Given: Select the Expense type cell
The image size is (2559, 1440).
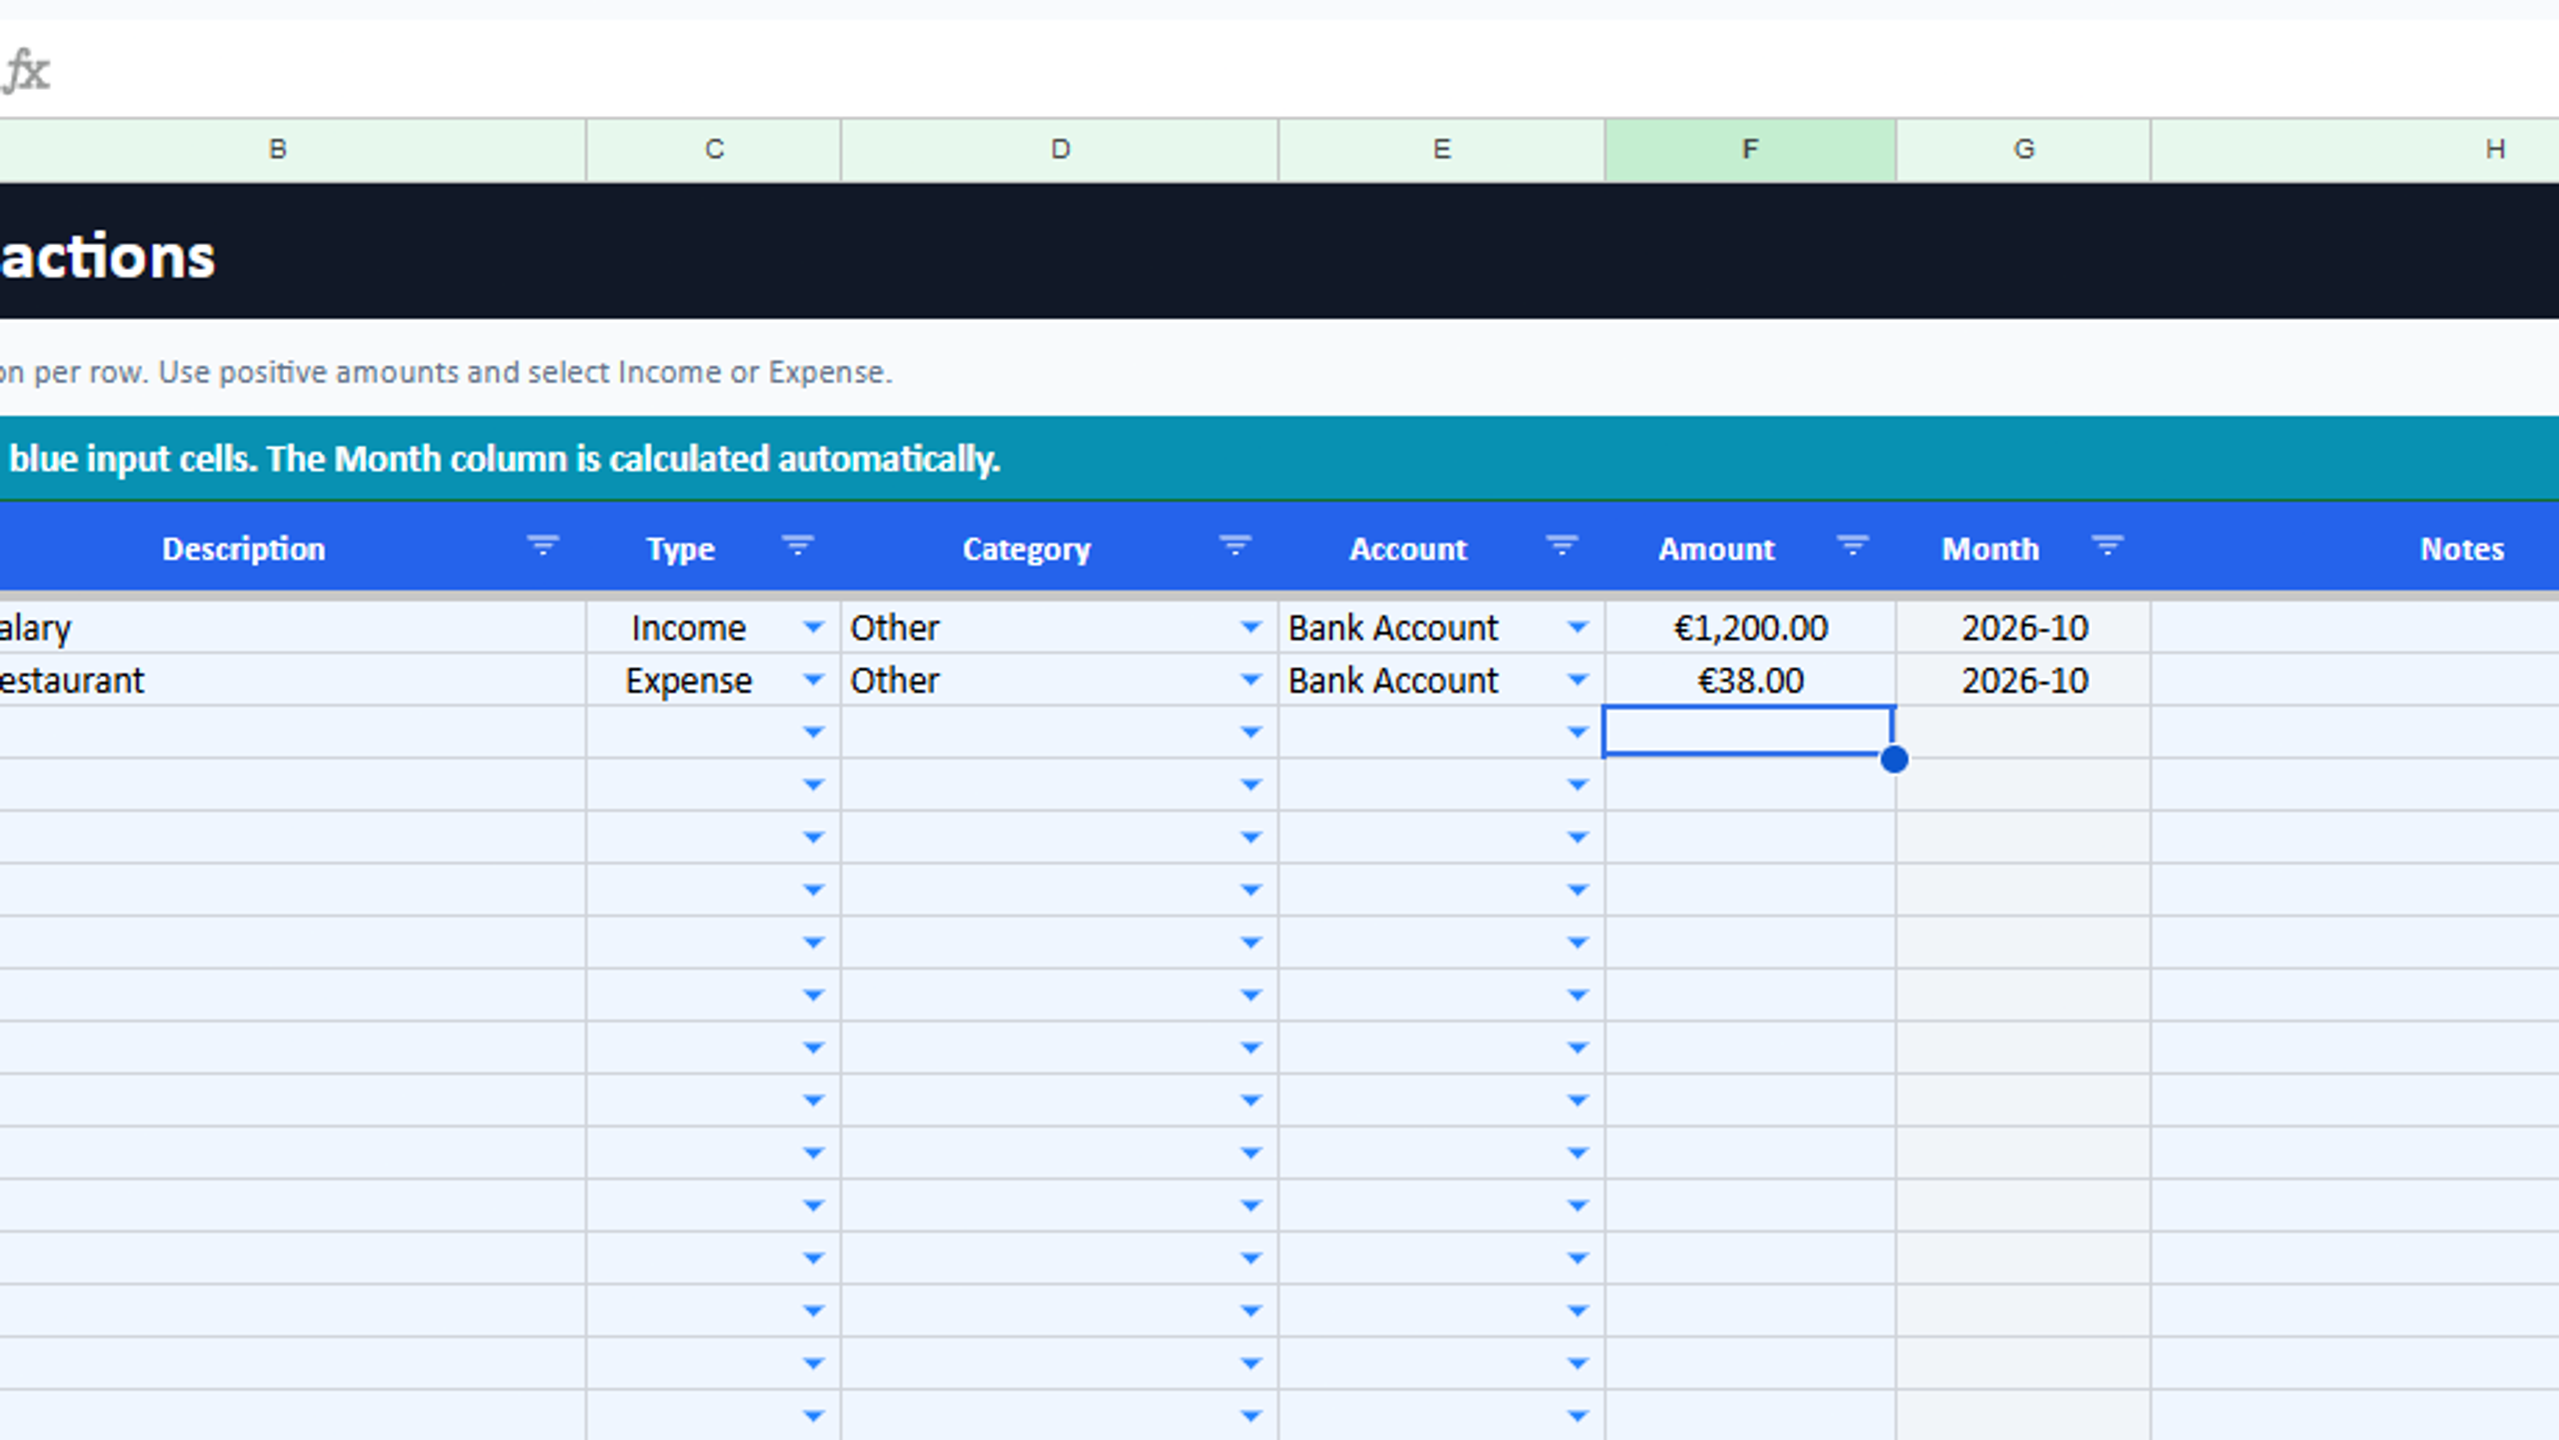Looking at the screenshot, I should 714,681.
